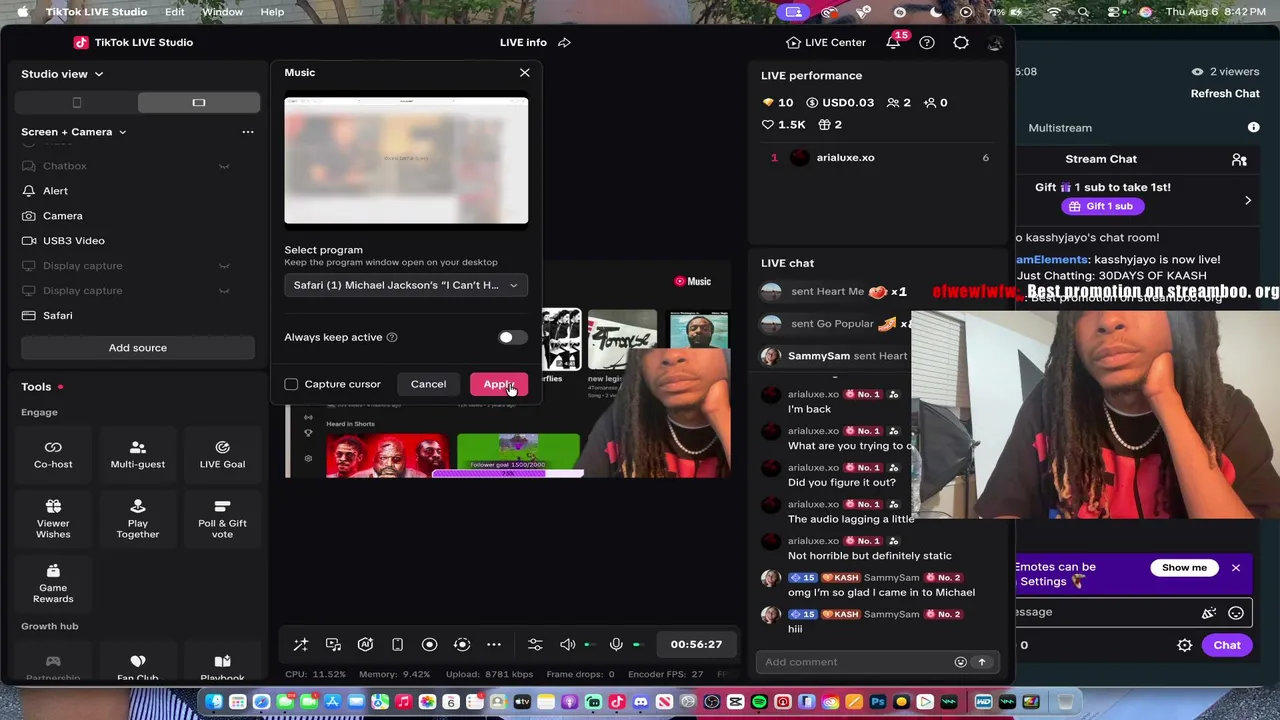Click the record button in bottom toolbar
Screen dimensions: 1280x720
[x=429, y=645]
